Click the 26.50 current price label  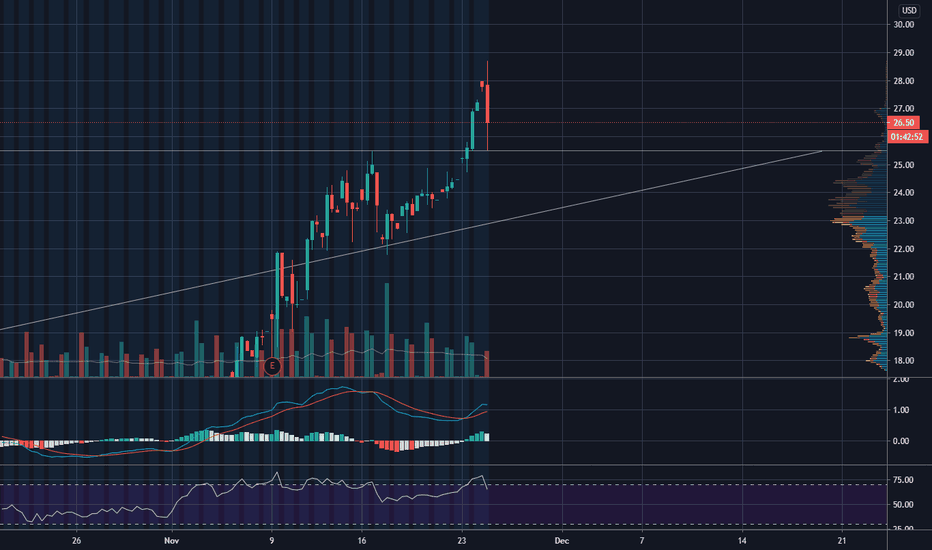click(x=903, y=122)
